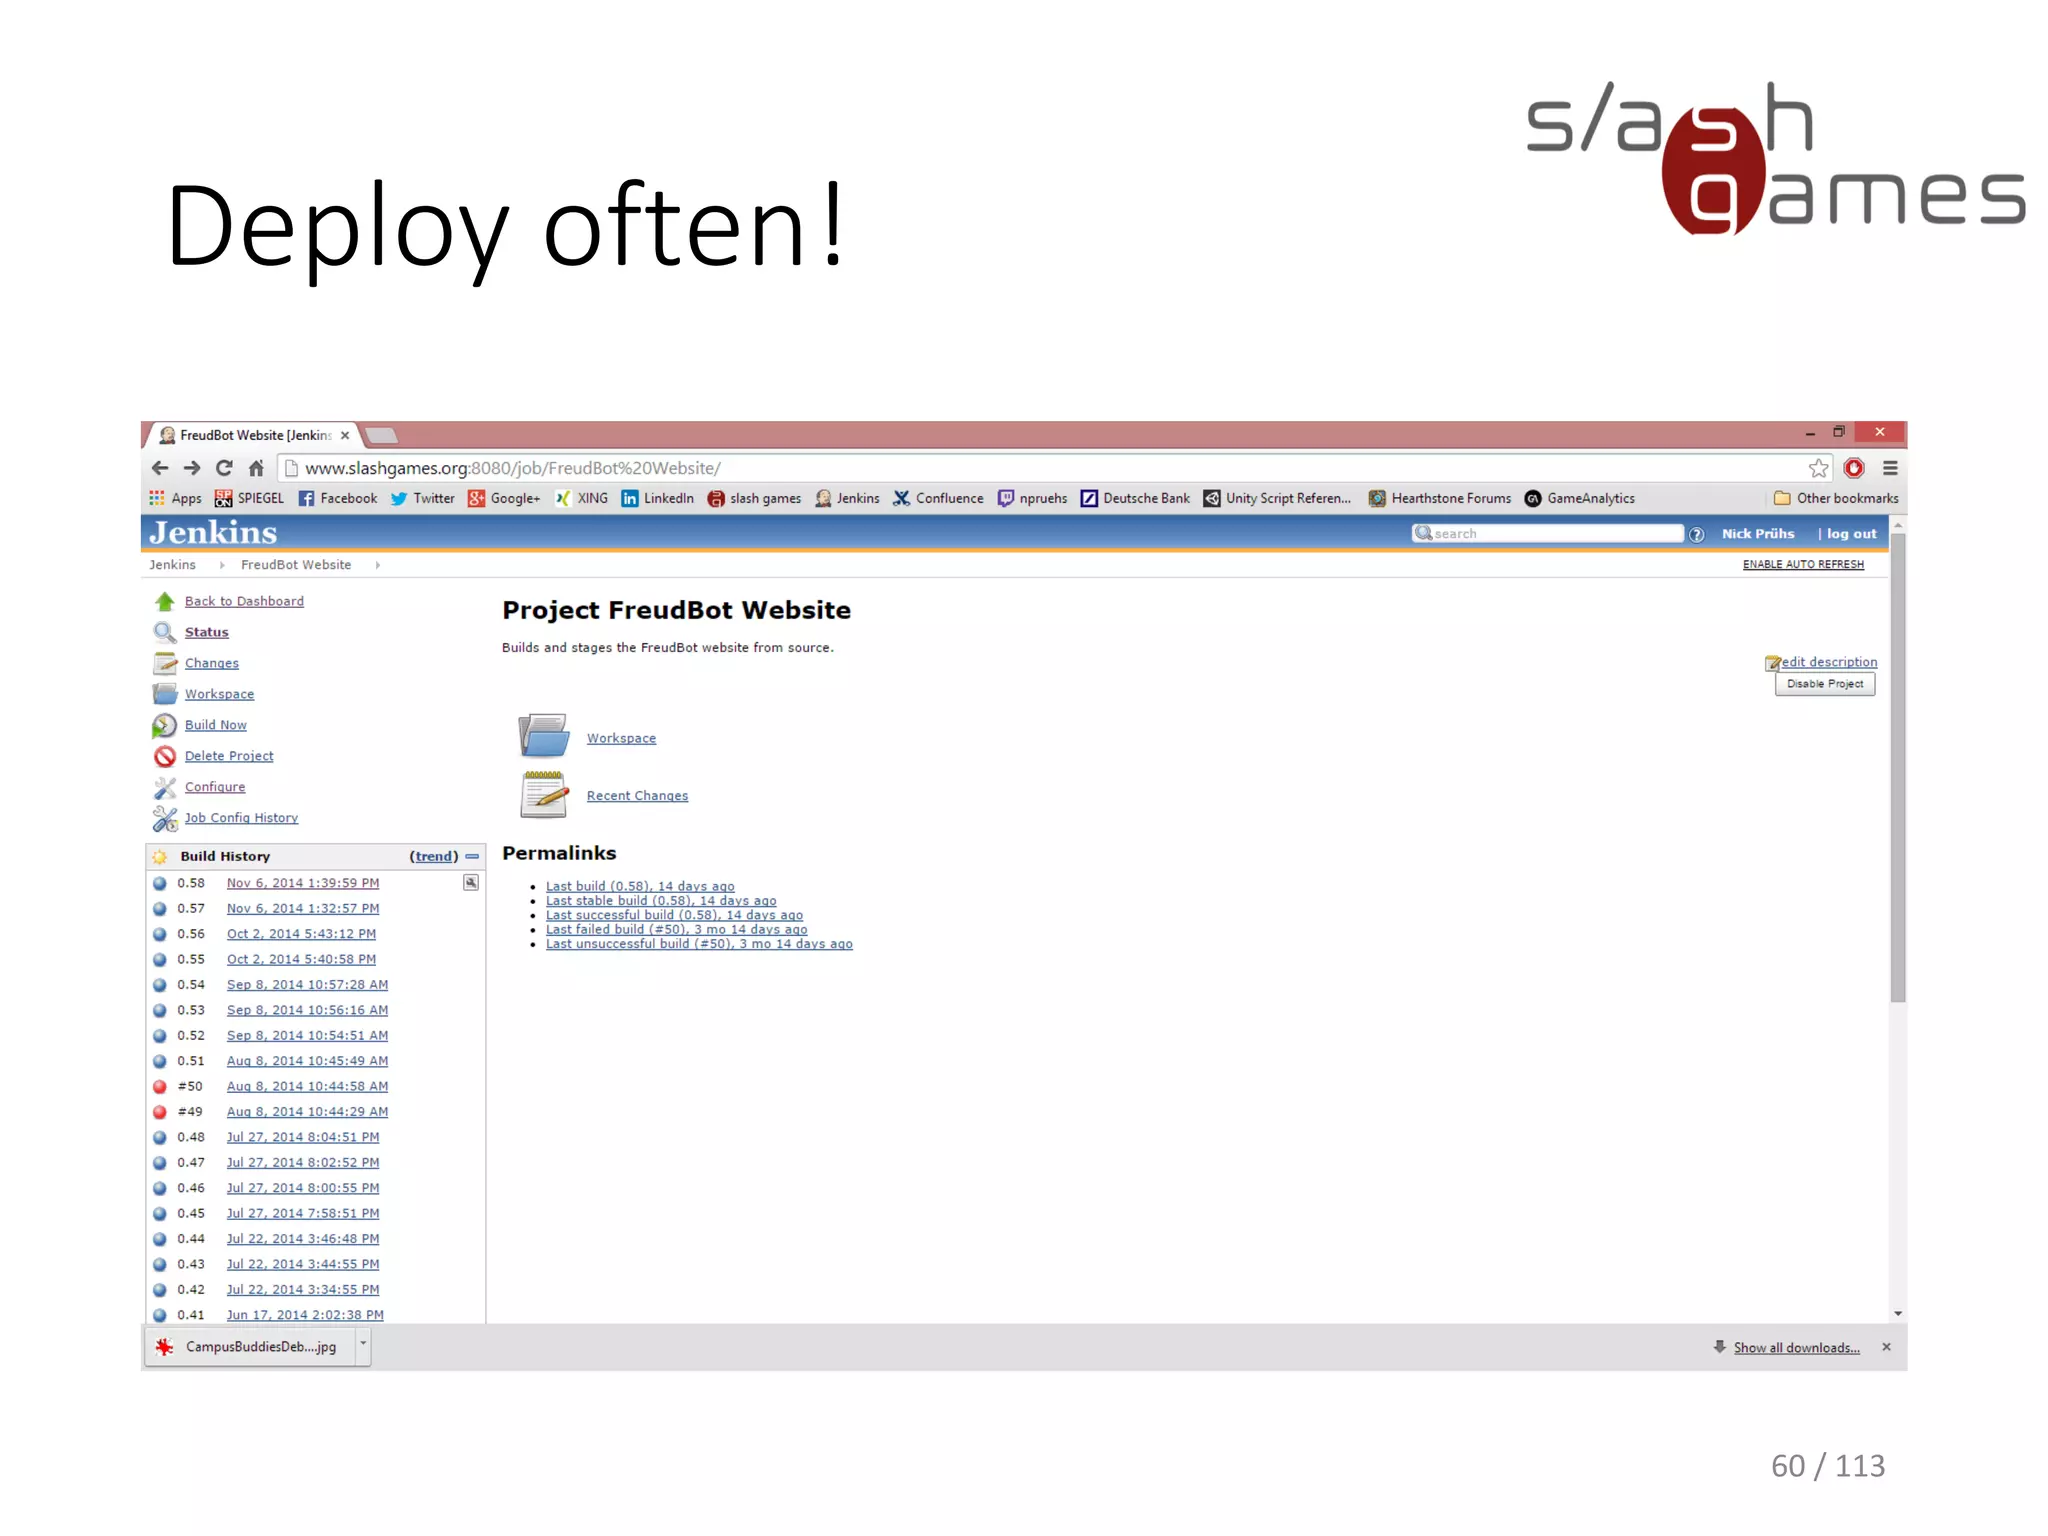Click the Disable Project button

click(x=1825, y=684)
